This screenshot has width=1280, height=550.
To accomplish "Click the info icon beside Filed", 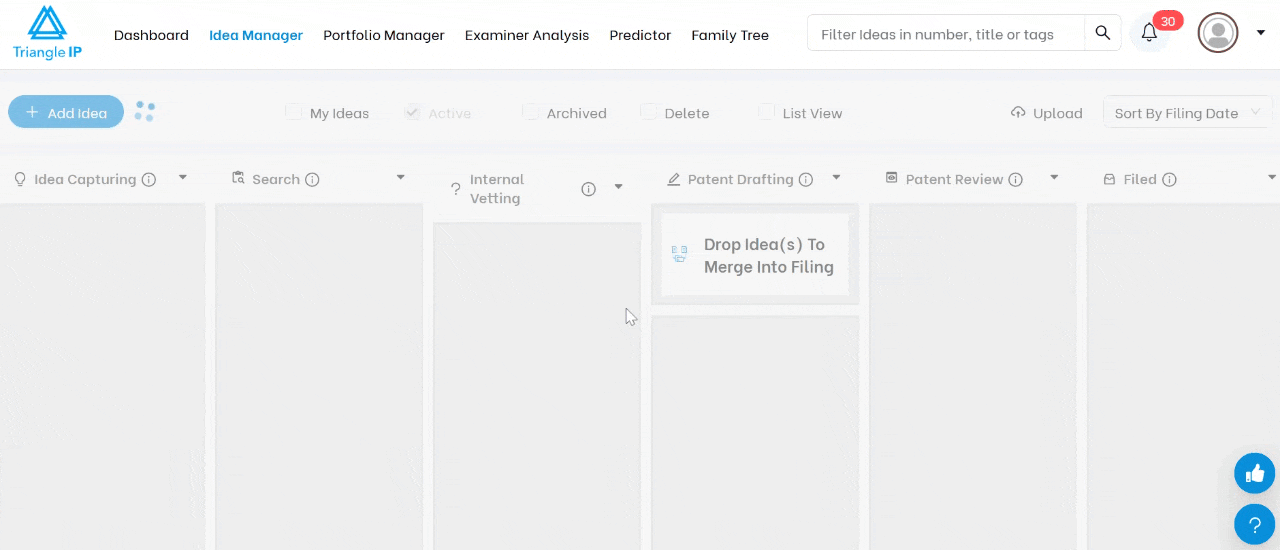I will click(1169, 180).
